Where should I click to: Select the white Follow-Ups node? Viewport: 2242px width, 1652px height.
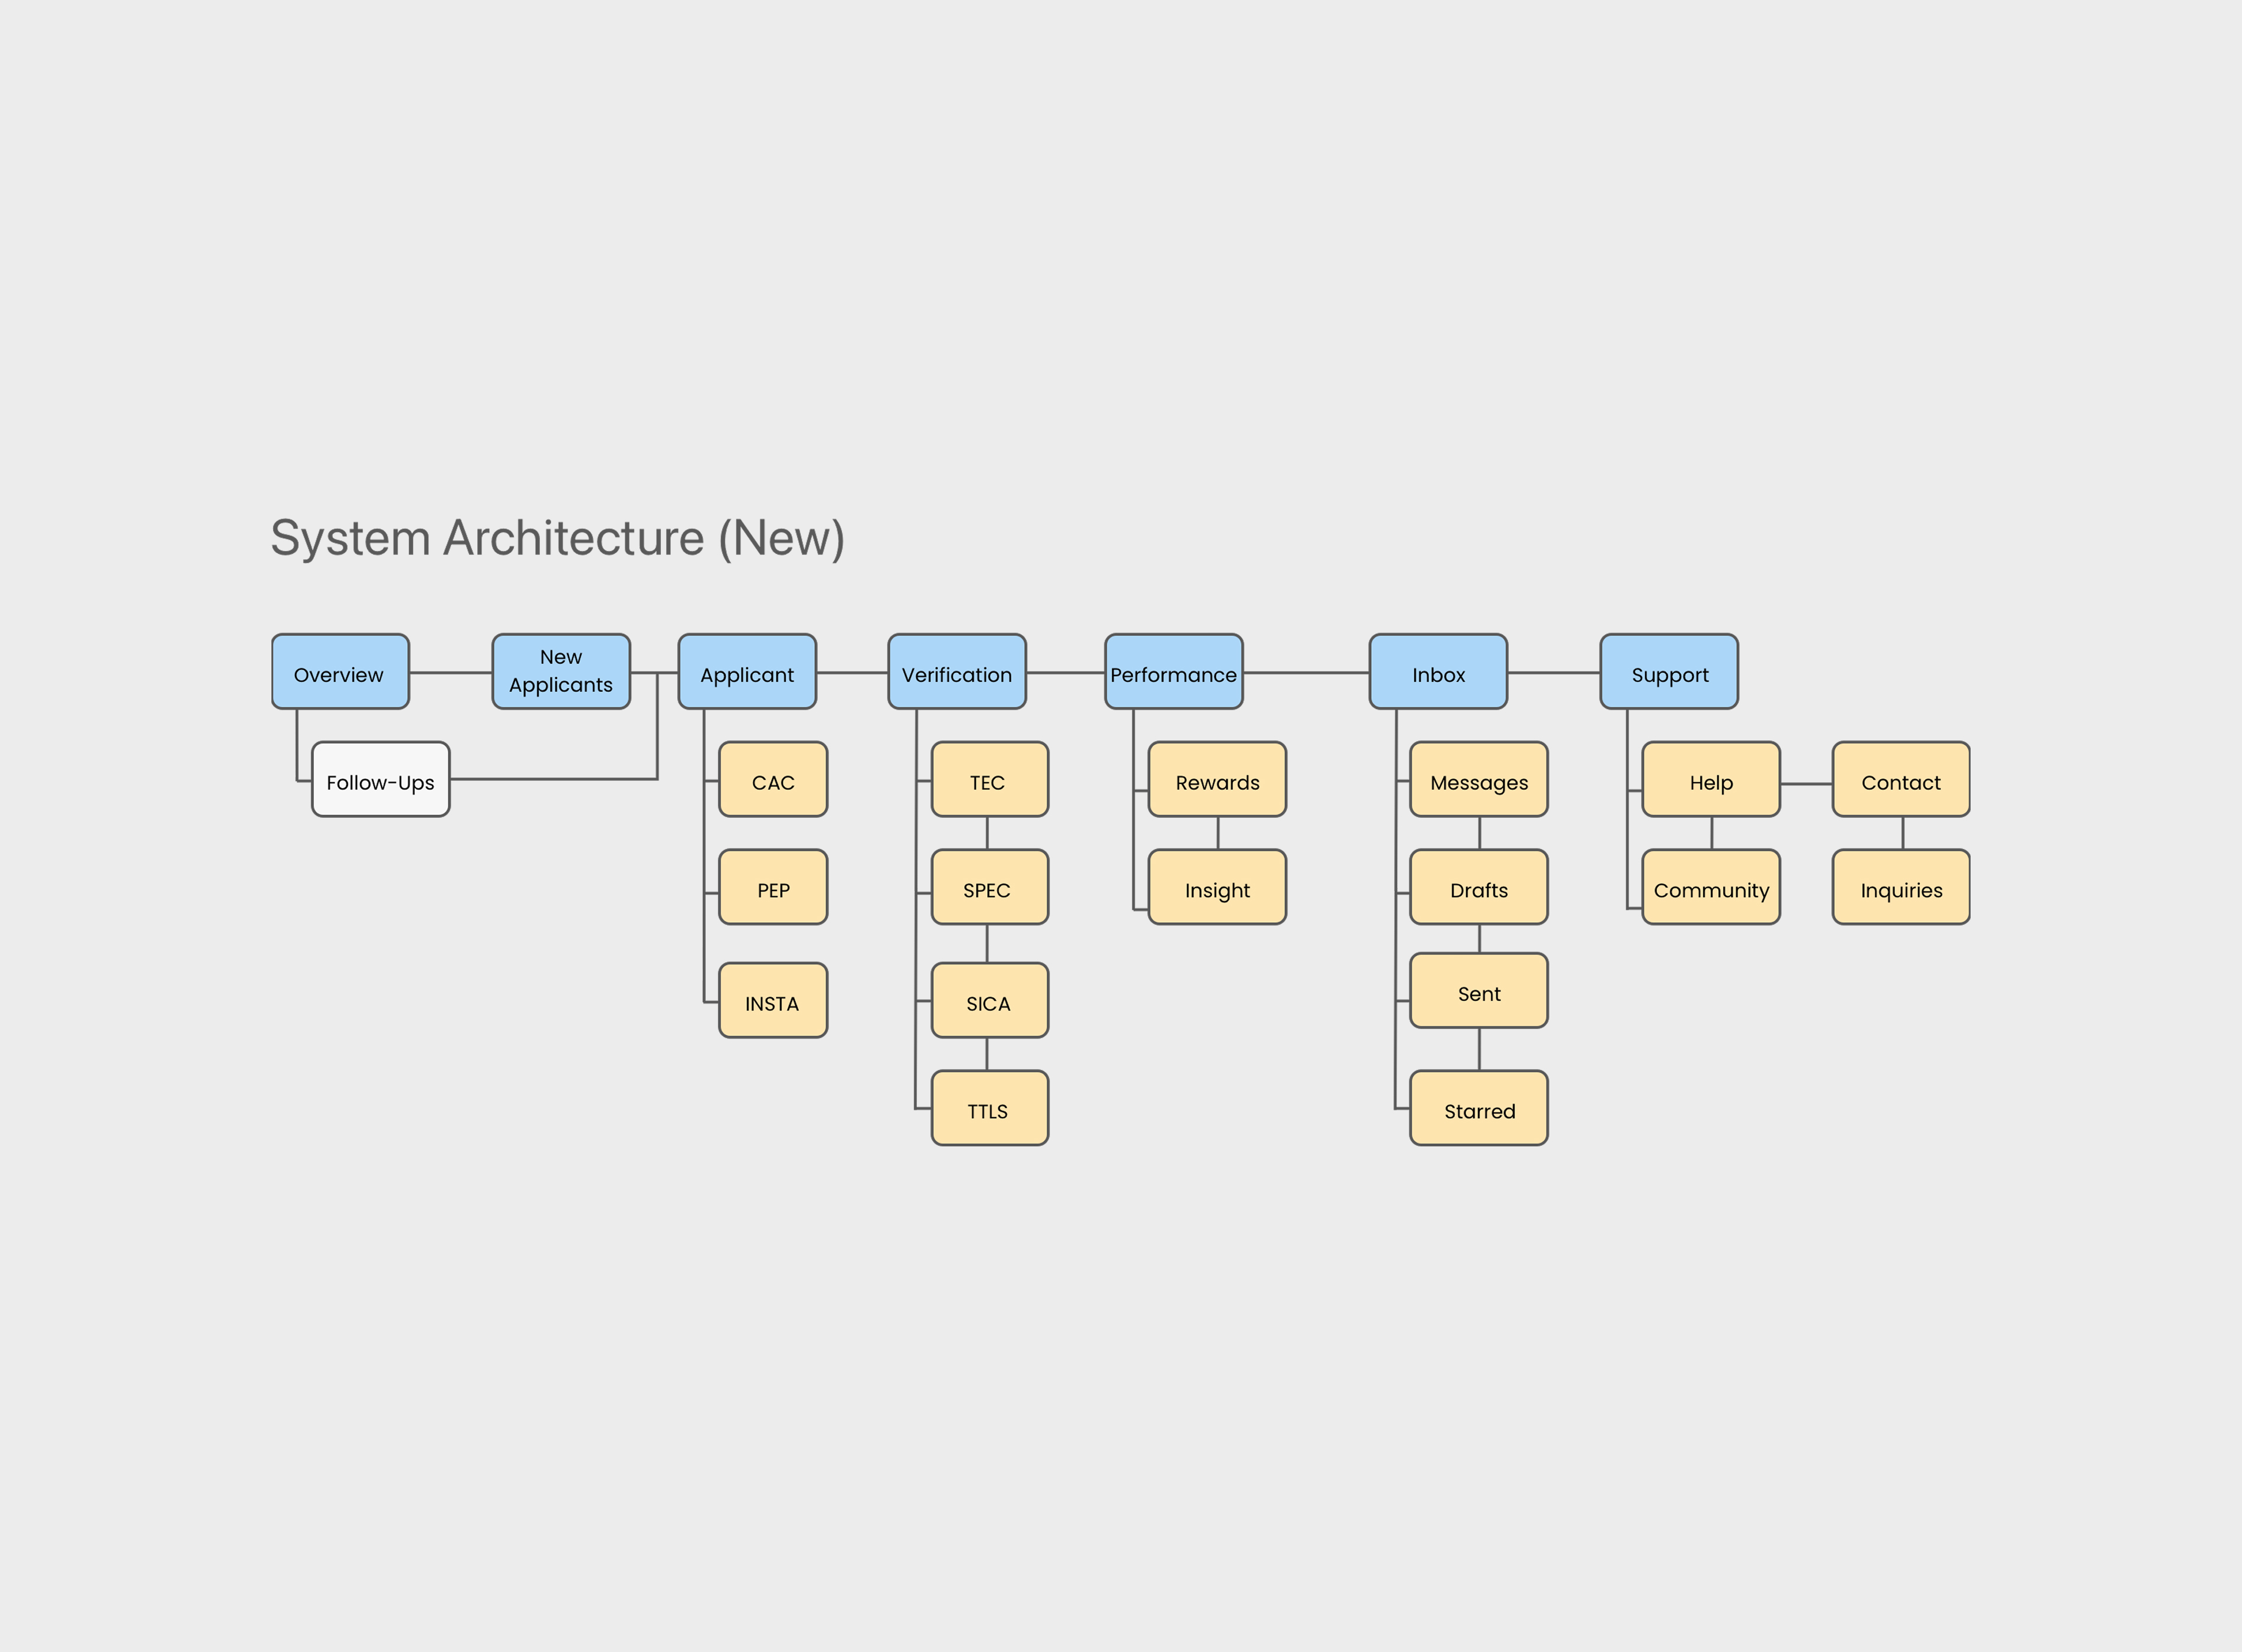click(380, 780)
